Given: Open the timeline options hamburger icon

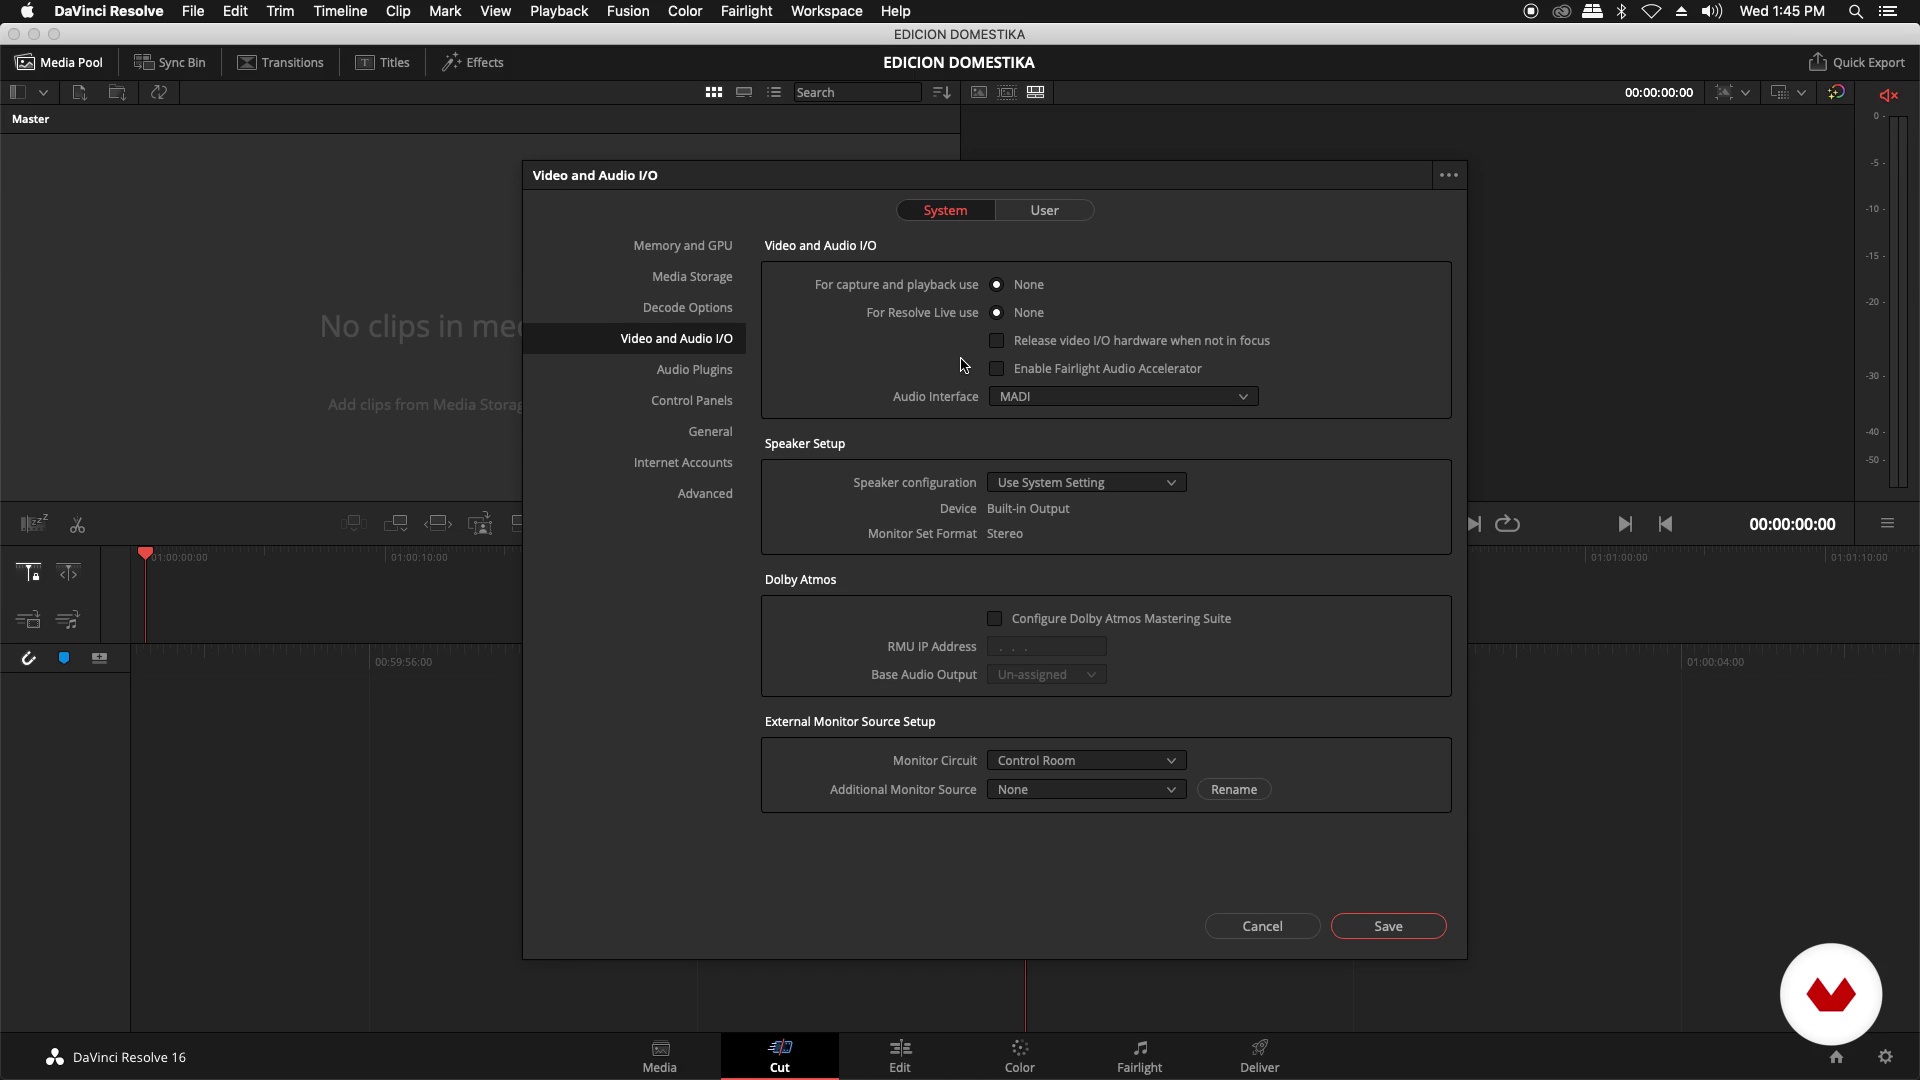Looking at the screenshot, I should (x=1887, y=524).
